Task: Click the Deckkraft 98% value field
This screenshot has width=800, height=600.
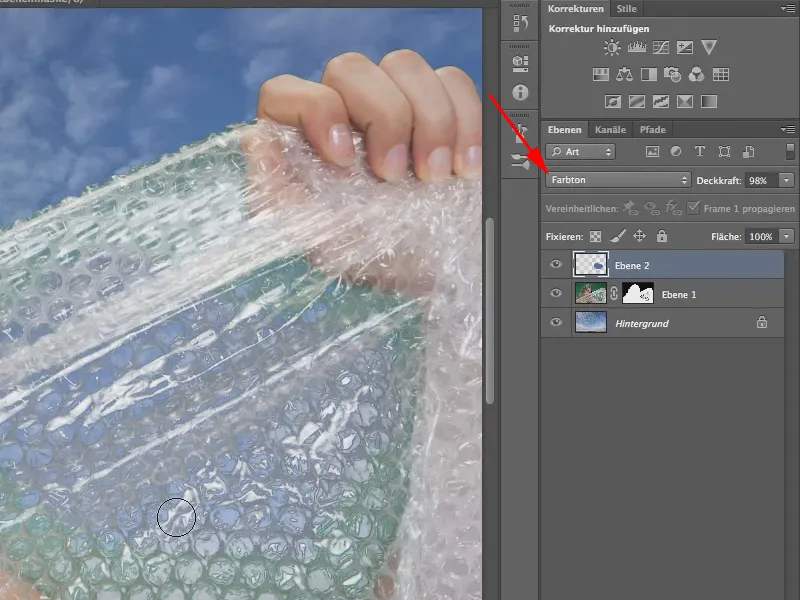Action: point(761,180)
